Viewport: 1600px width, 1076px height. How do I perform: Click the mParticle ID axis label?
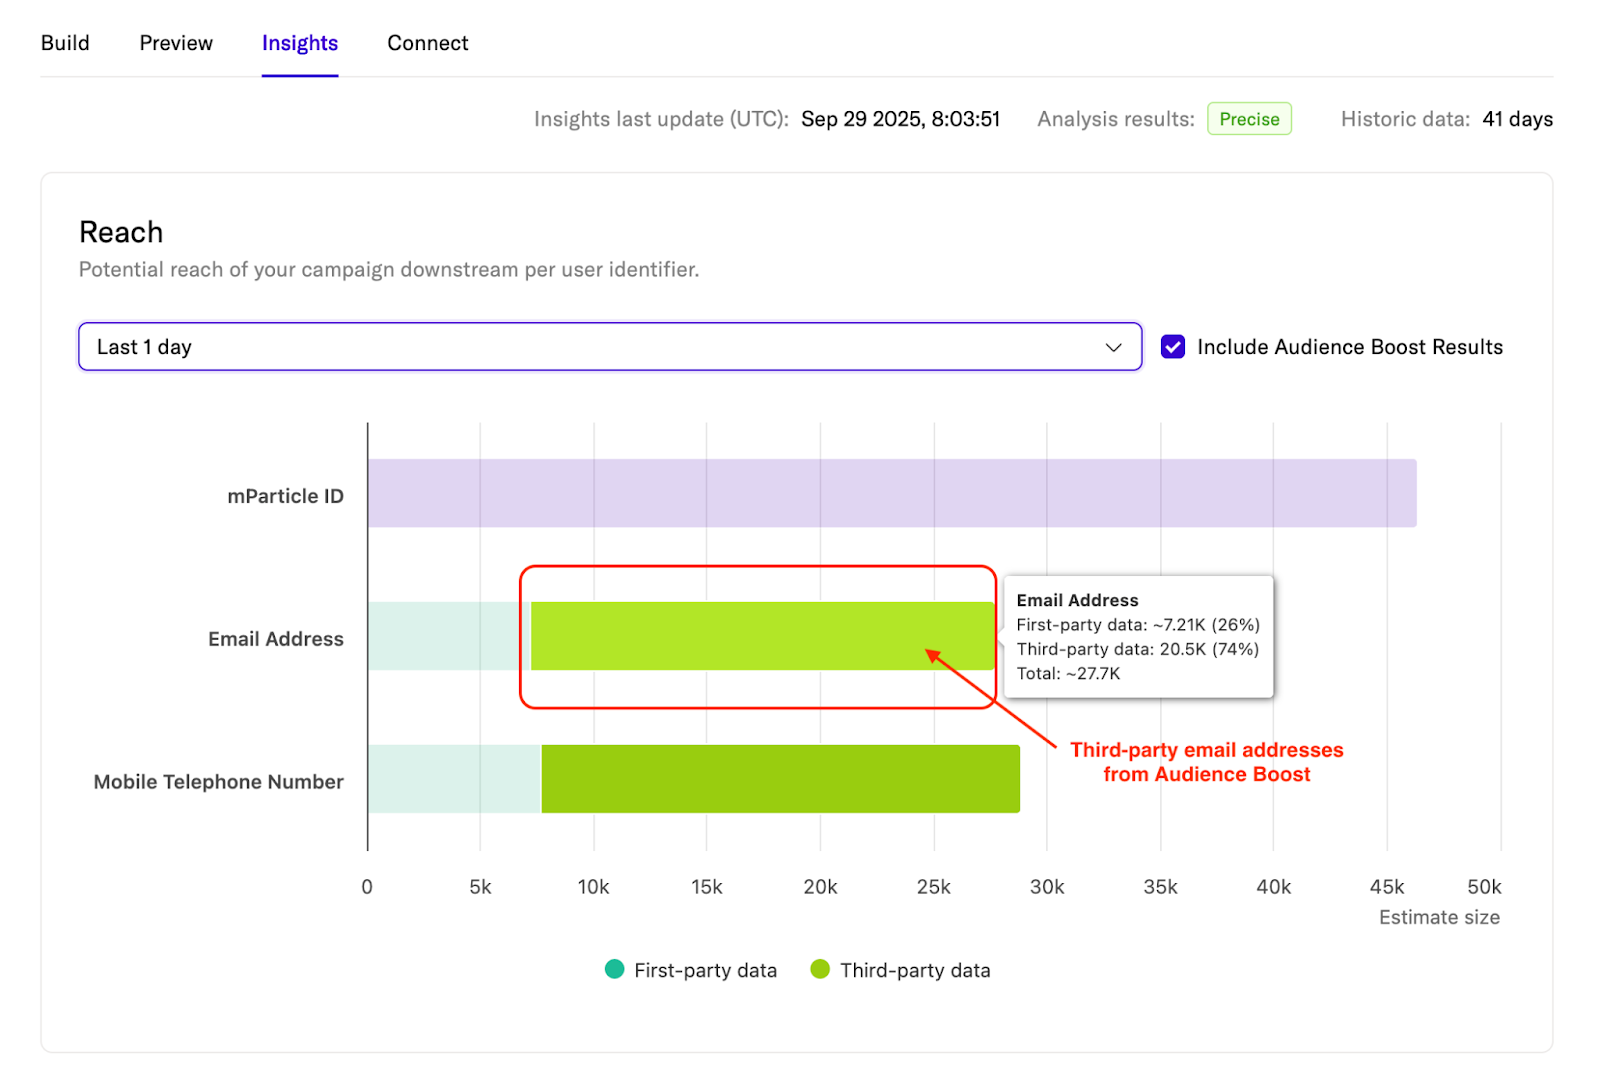tap(285, 496)
